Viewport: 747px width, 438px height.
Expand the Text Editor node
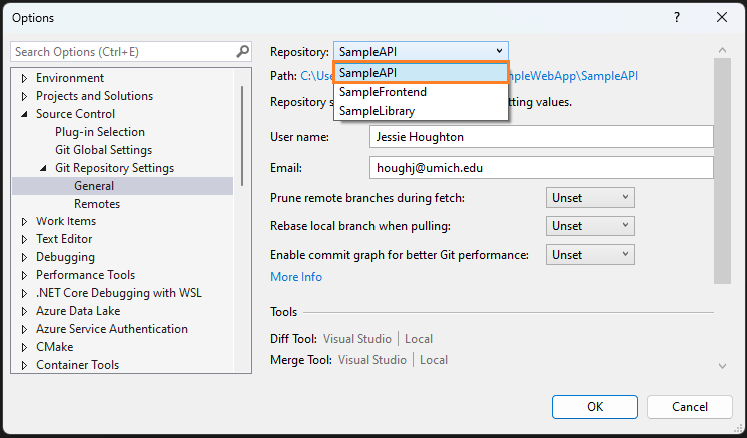coord(24,240)
